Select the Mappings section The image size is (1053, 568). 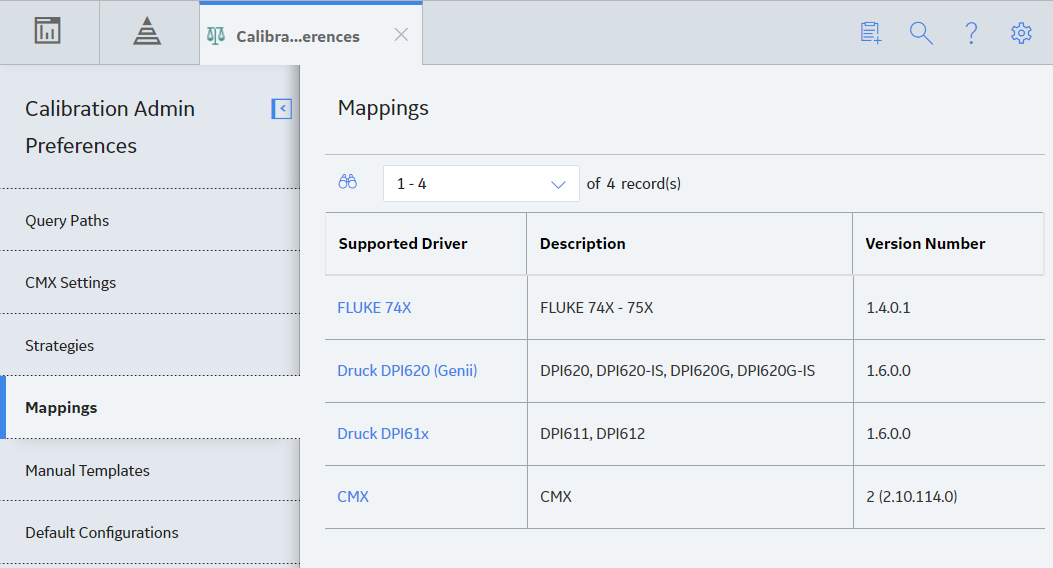pyautogui.click(x=150, y=408)
